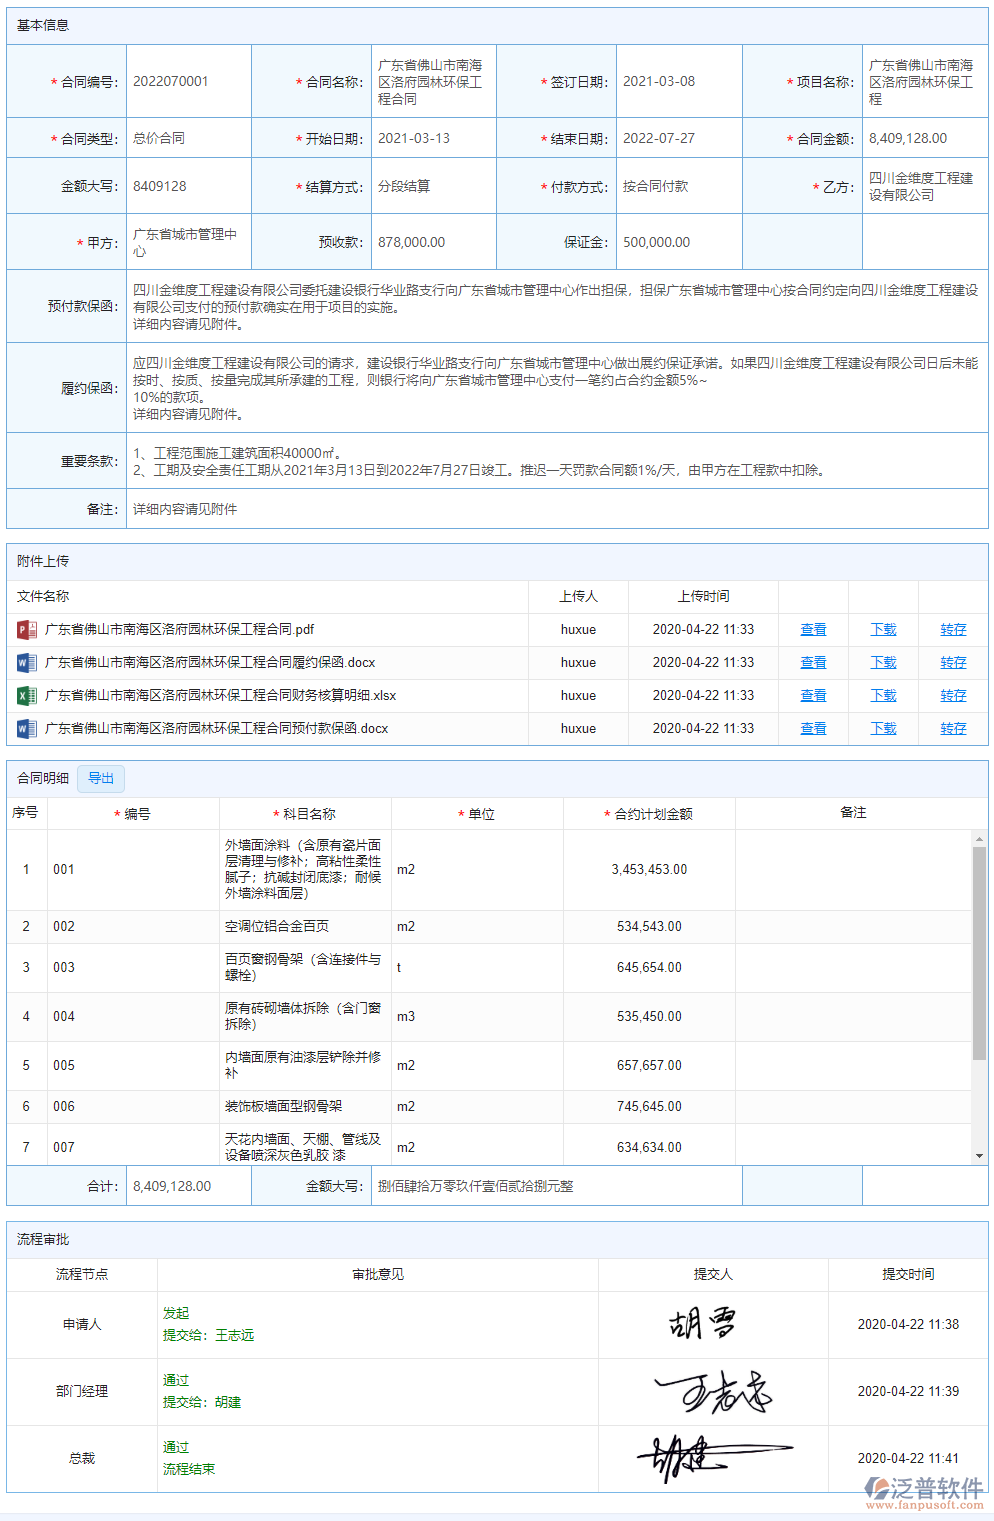Image resolution: width=994 pixels, height=1521 pixels.
Task: Click 转存 for 财务核算明细.xlsx
Action: (953, 696)
